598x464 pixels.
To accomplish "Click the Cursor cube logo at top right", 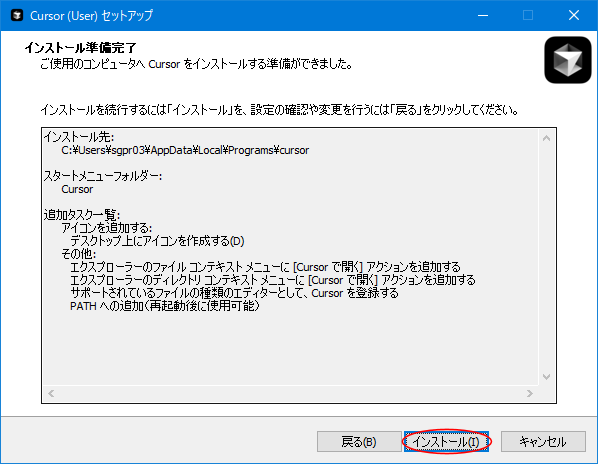I will pyautogui.click(x=568, y=60).
